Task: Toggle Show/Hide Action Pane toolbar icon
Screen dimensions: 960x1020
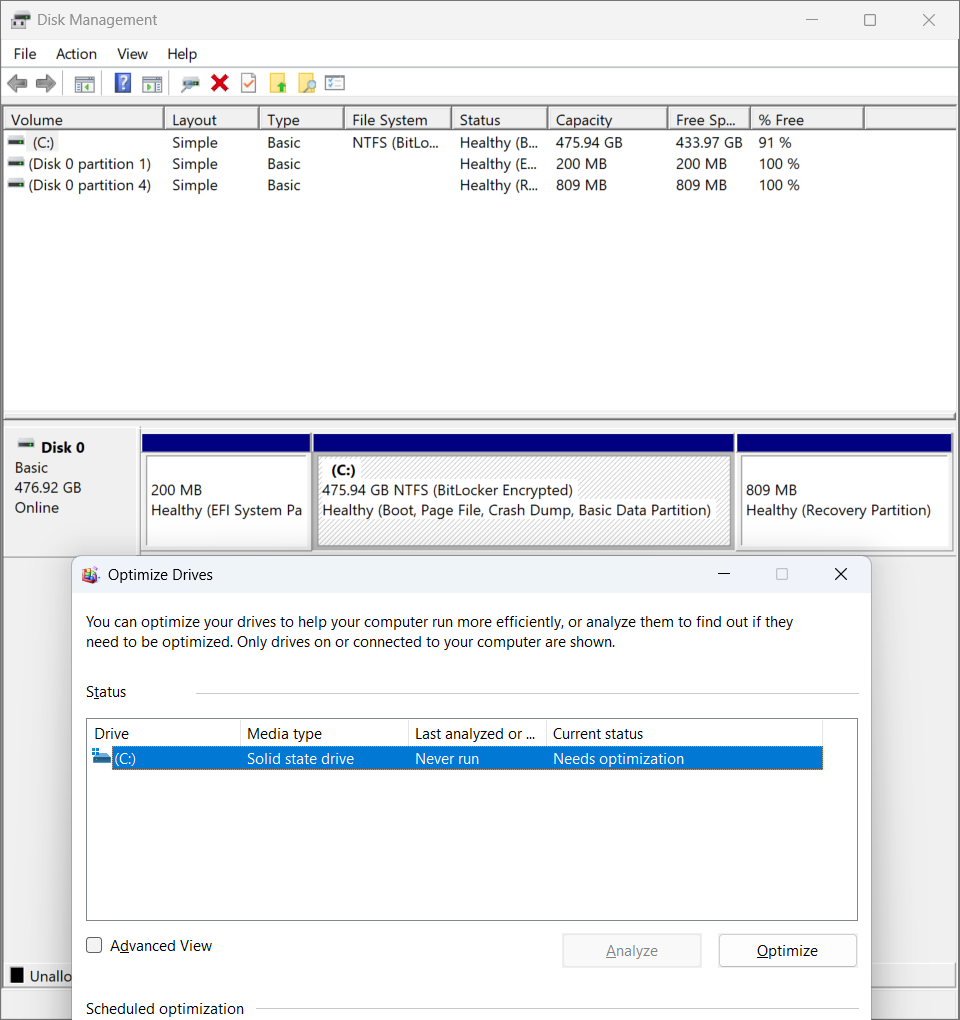Action: pos(152,84)
